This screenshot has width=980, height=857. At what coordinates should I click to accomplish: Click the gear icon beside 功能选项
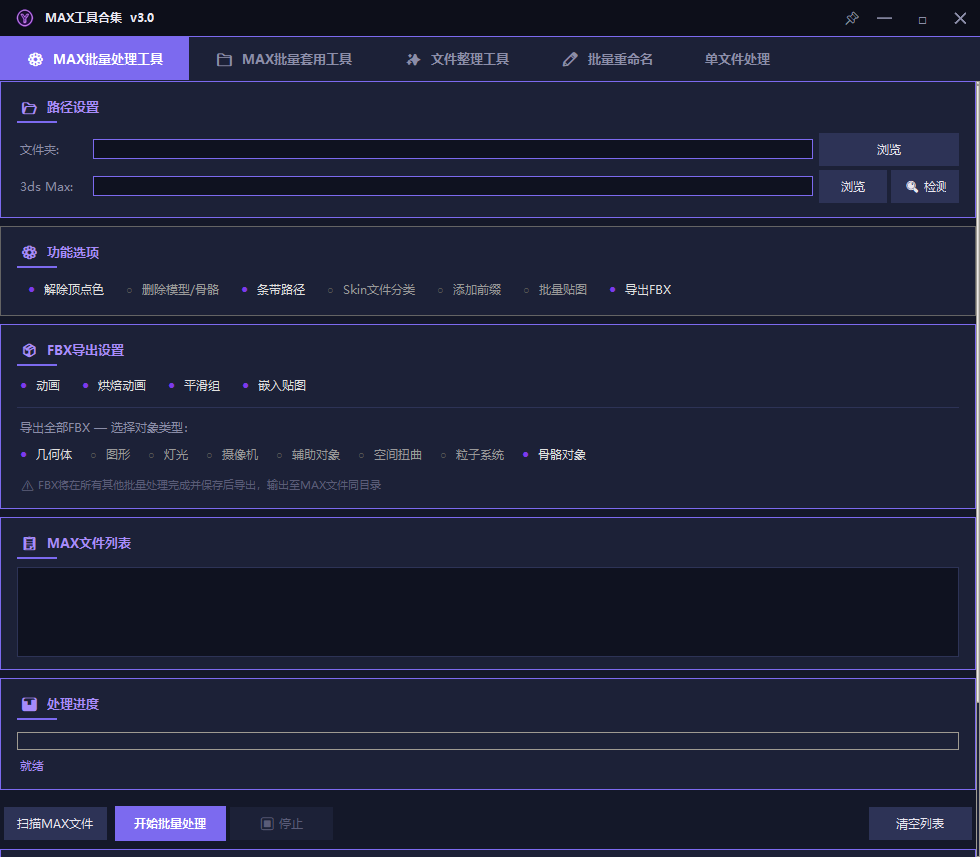point(29,253)
